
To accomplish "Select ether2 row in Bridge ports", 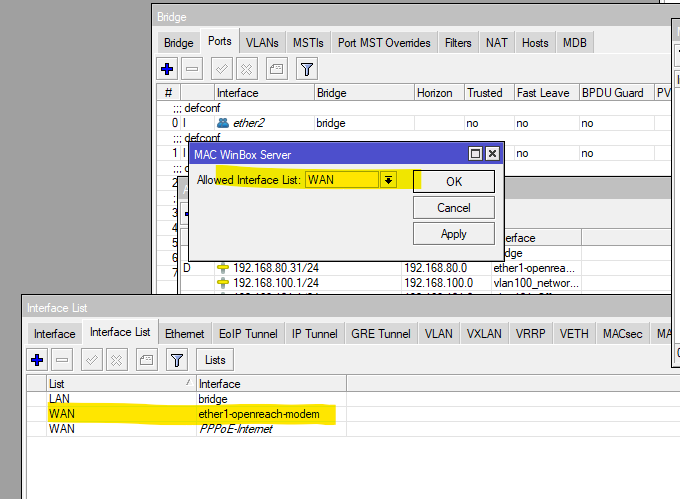I will pyautogui.click(x=414, y=123).
